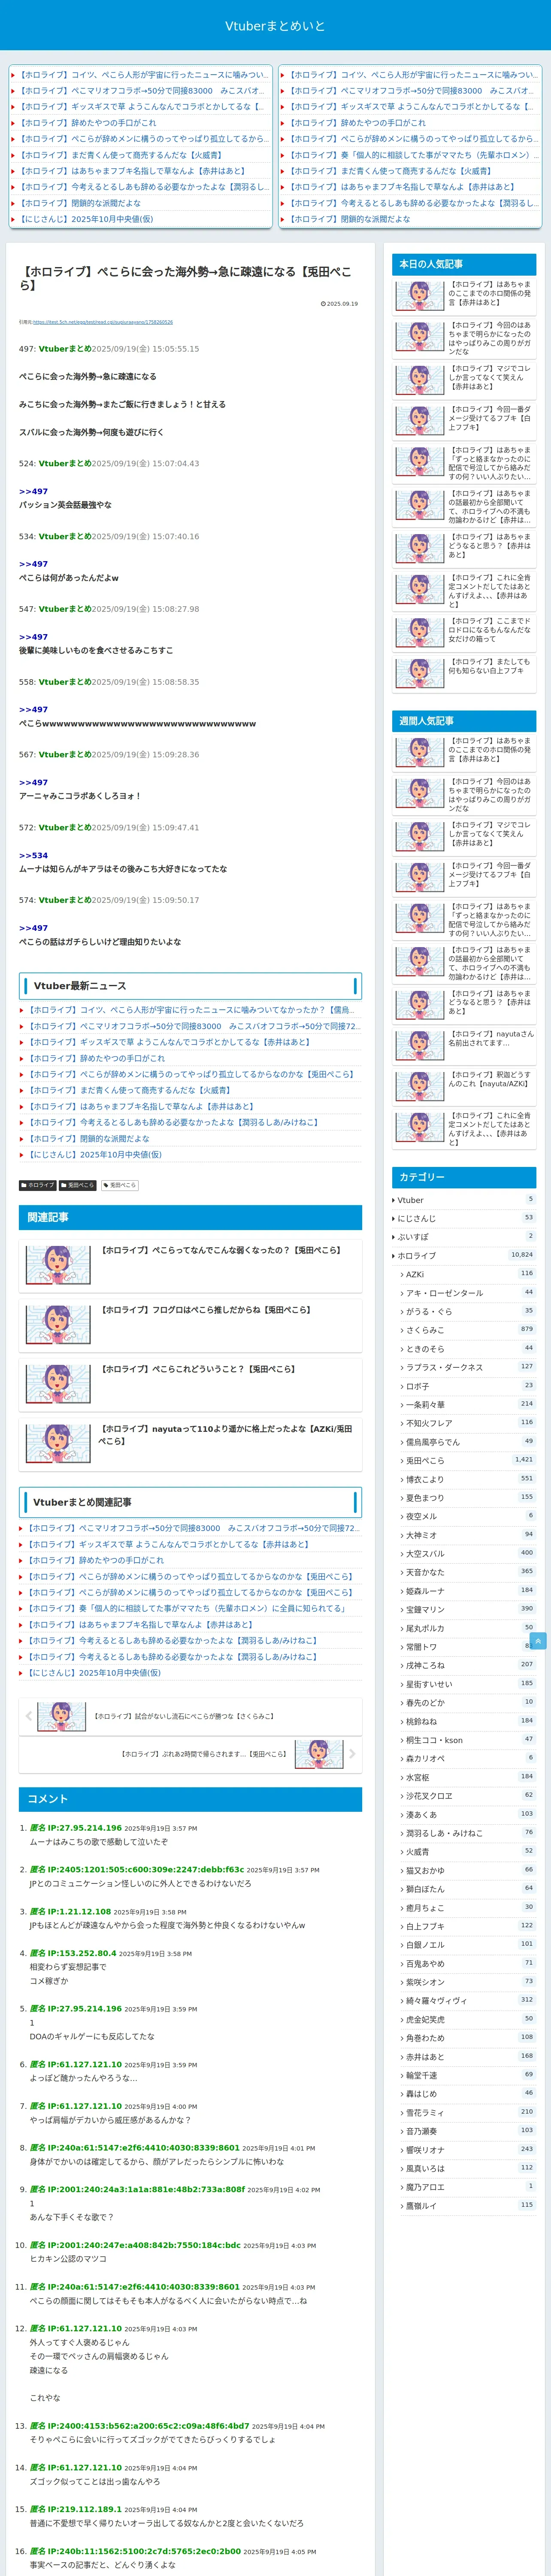Go to next post with right arrow
Image resolution: width=551 pixels, height=2576 pixels.
[352, 1754]
